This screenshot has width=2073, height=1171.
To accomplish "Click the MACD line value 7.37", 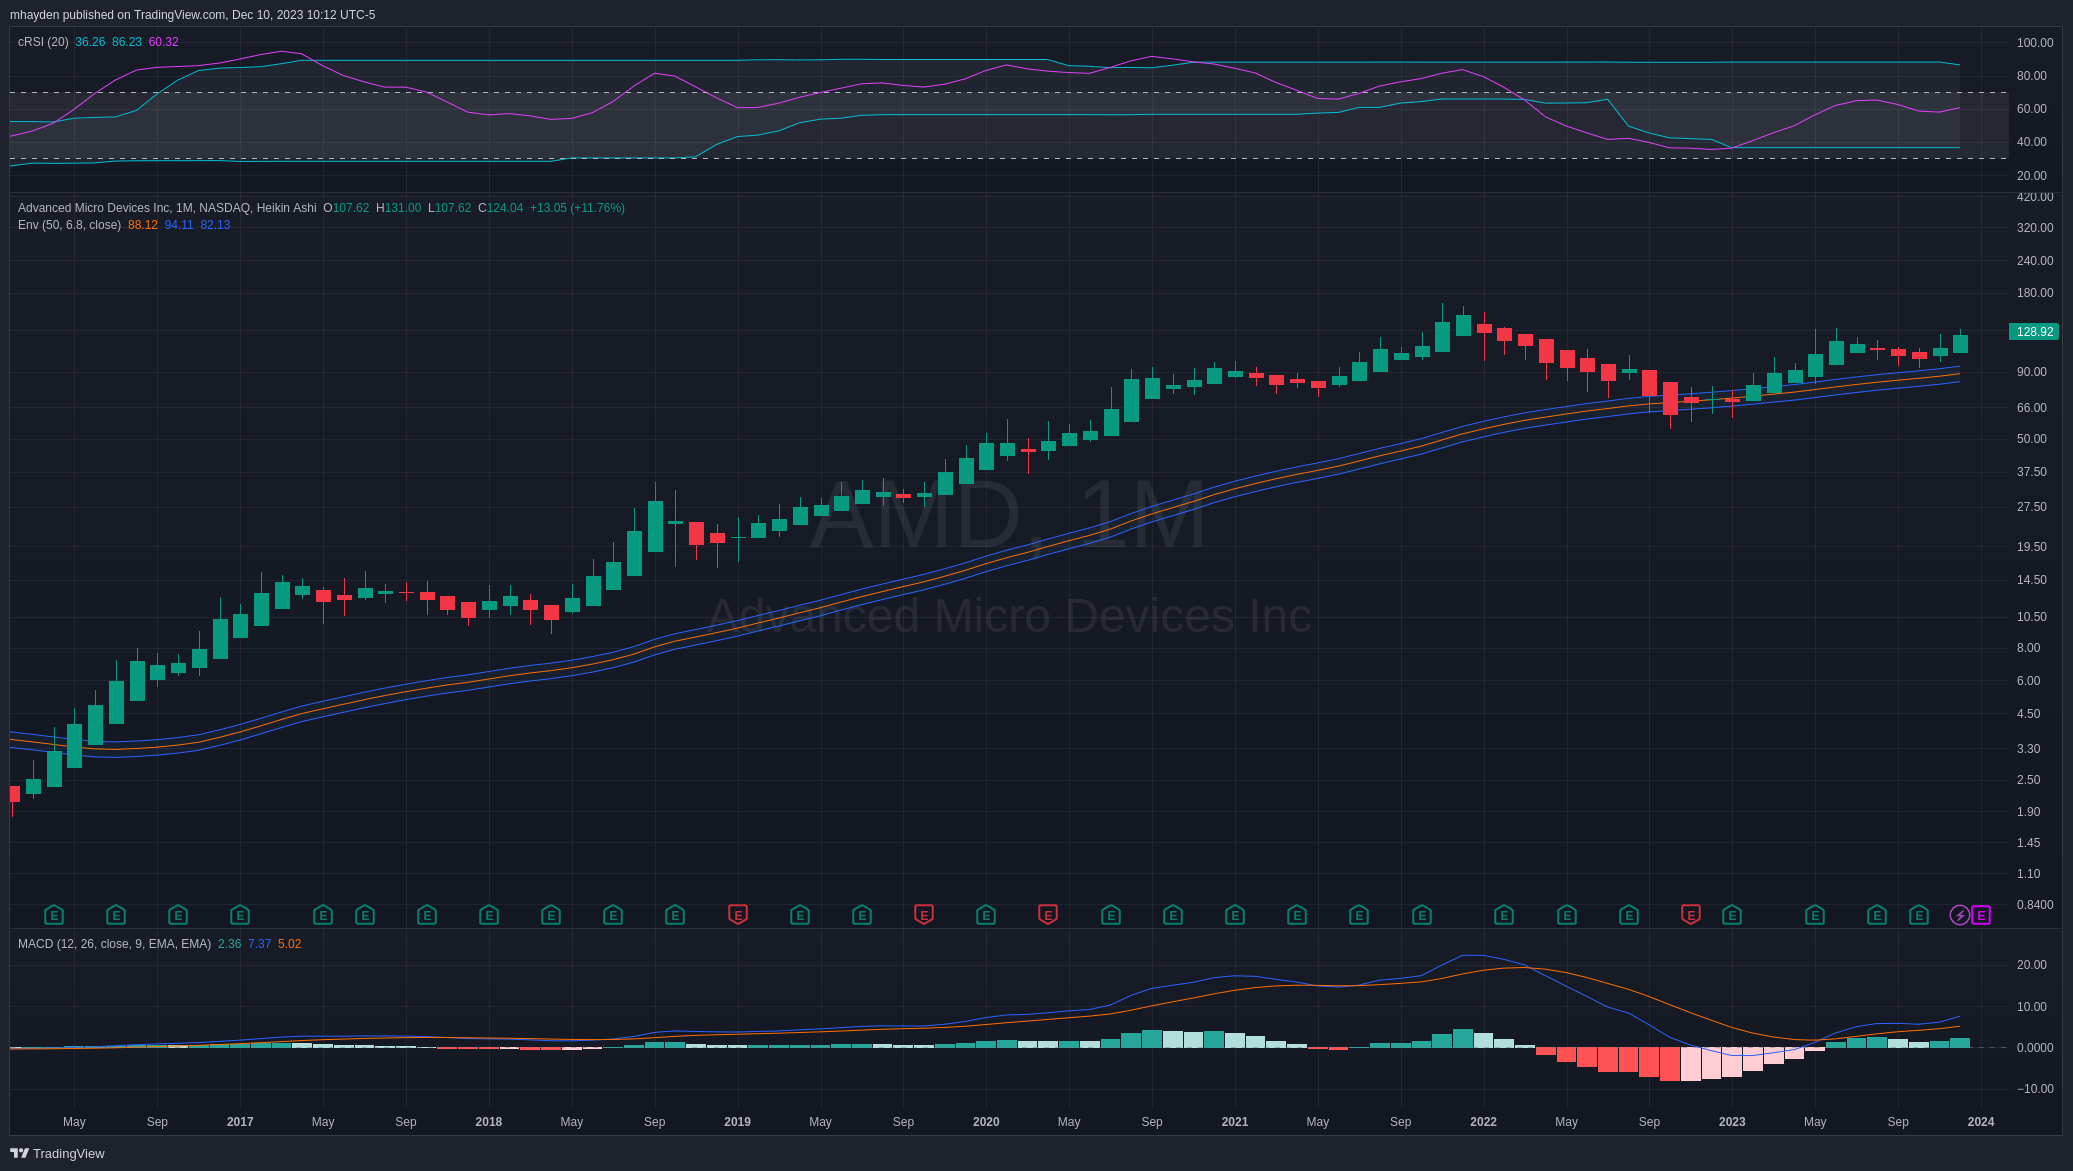I will [x=260, y=944].
